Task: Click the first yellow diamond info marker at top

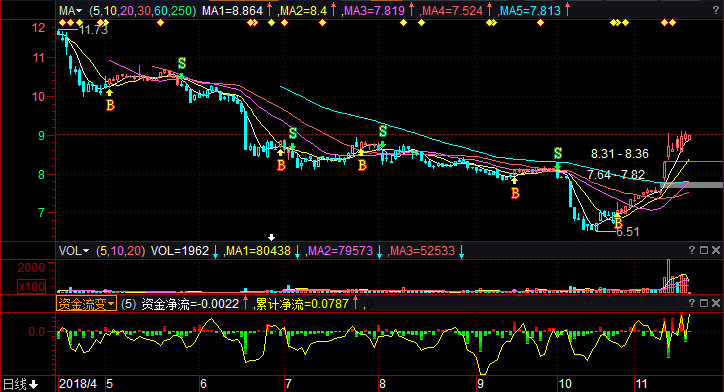Action: [62, 23]
